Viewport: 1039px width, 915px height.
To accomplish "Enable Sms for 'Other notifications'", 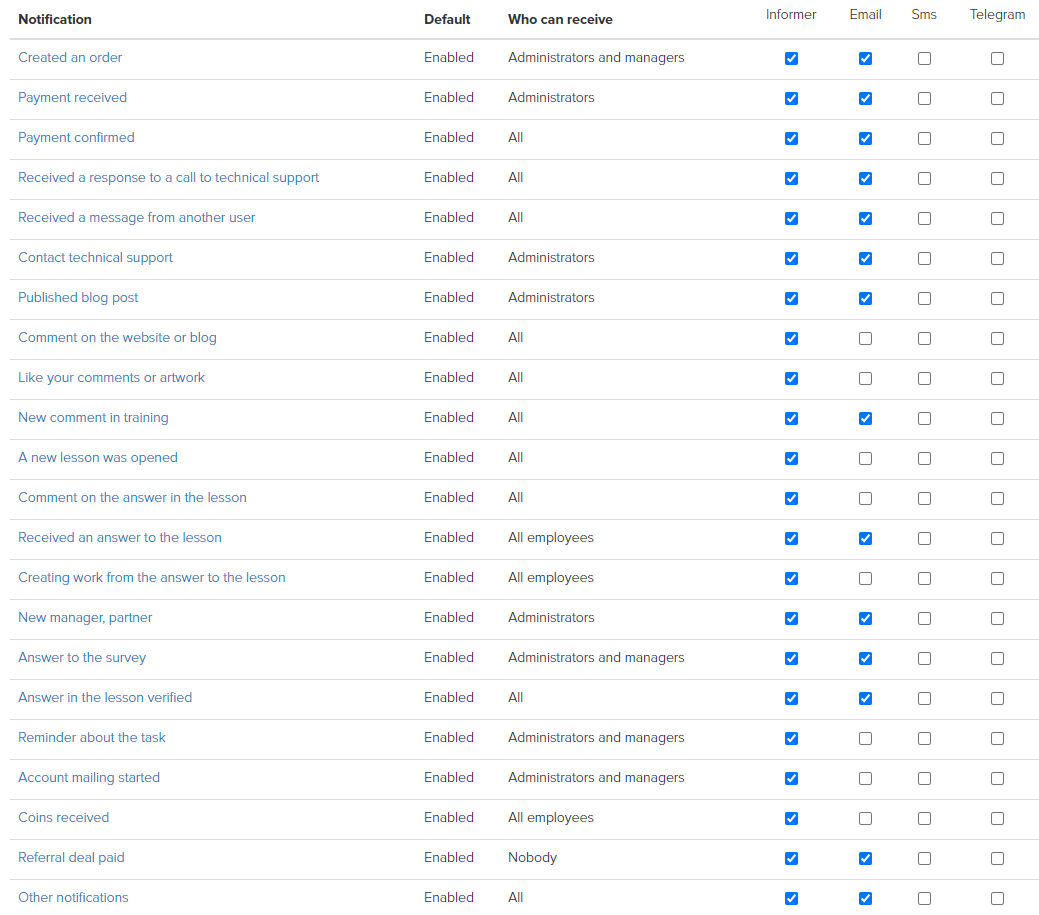I will pos(924,898).
